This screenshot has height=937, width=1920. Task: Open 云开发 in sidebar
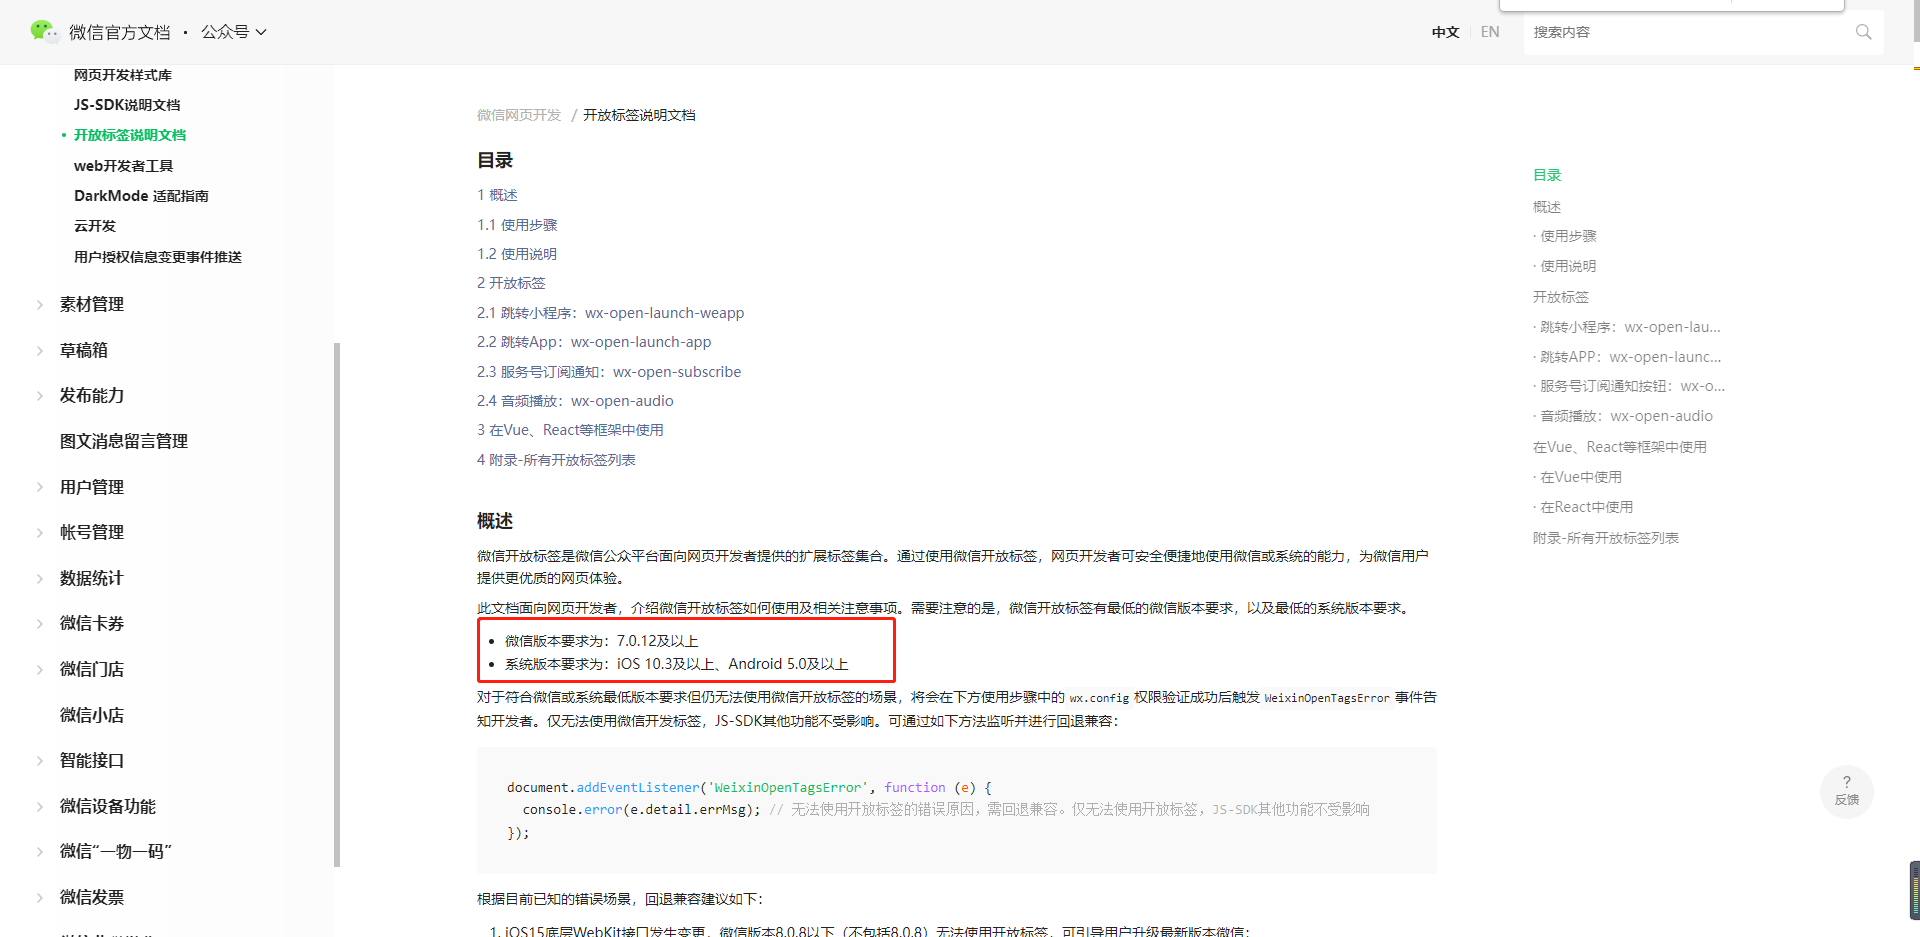point(95,226)
